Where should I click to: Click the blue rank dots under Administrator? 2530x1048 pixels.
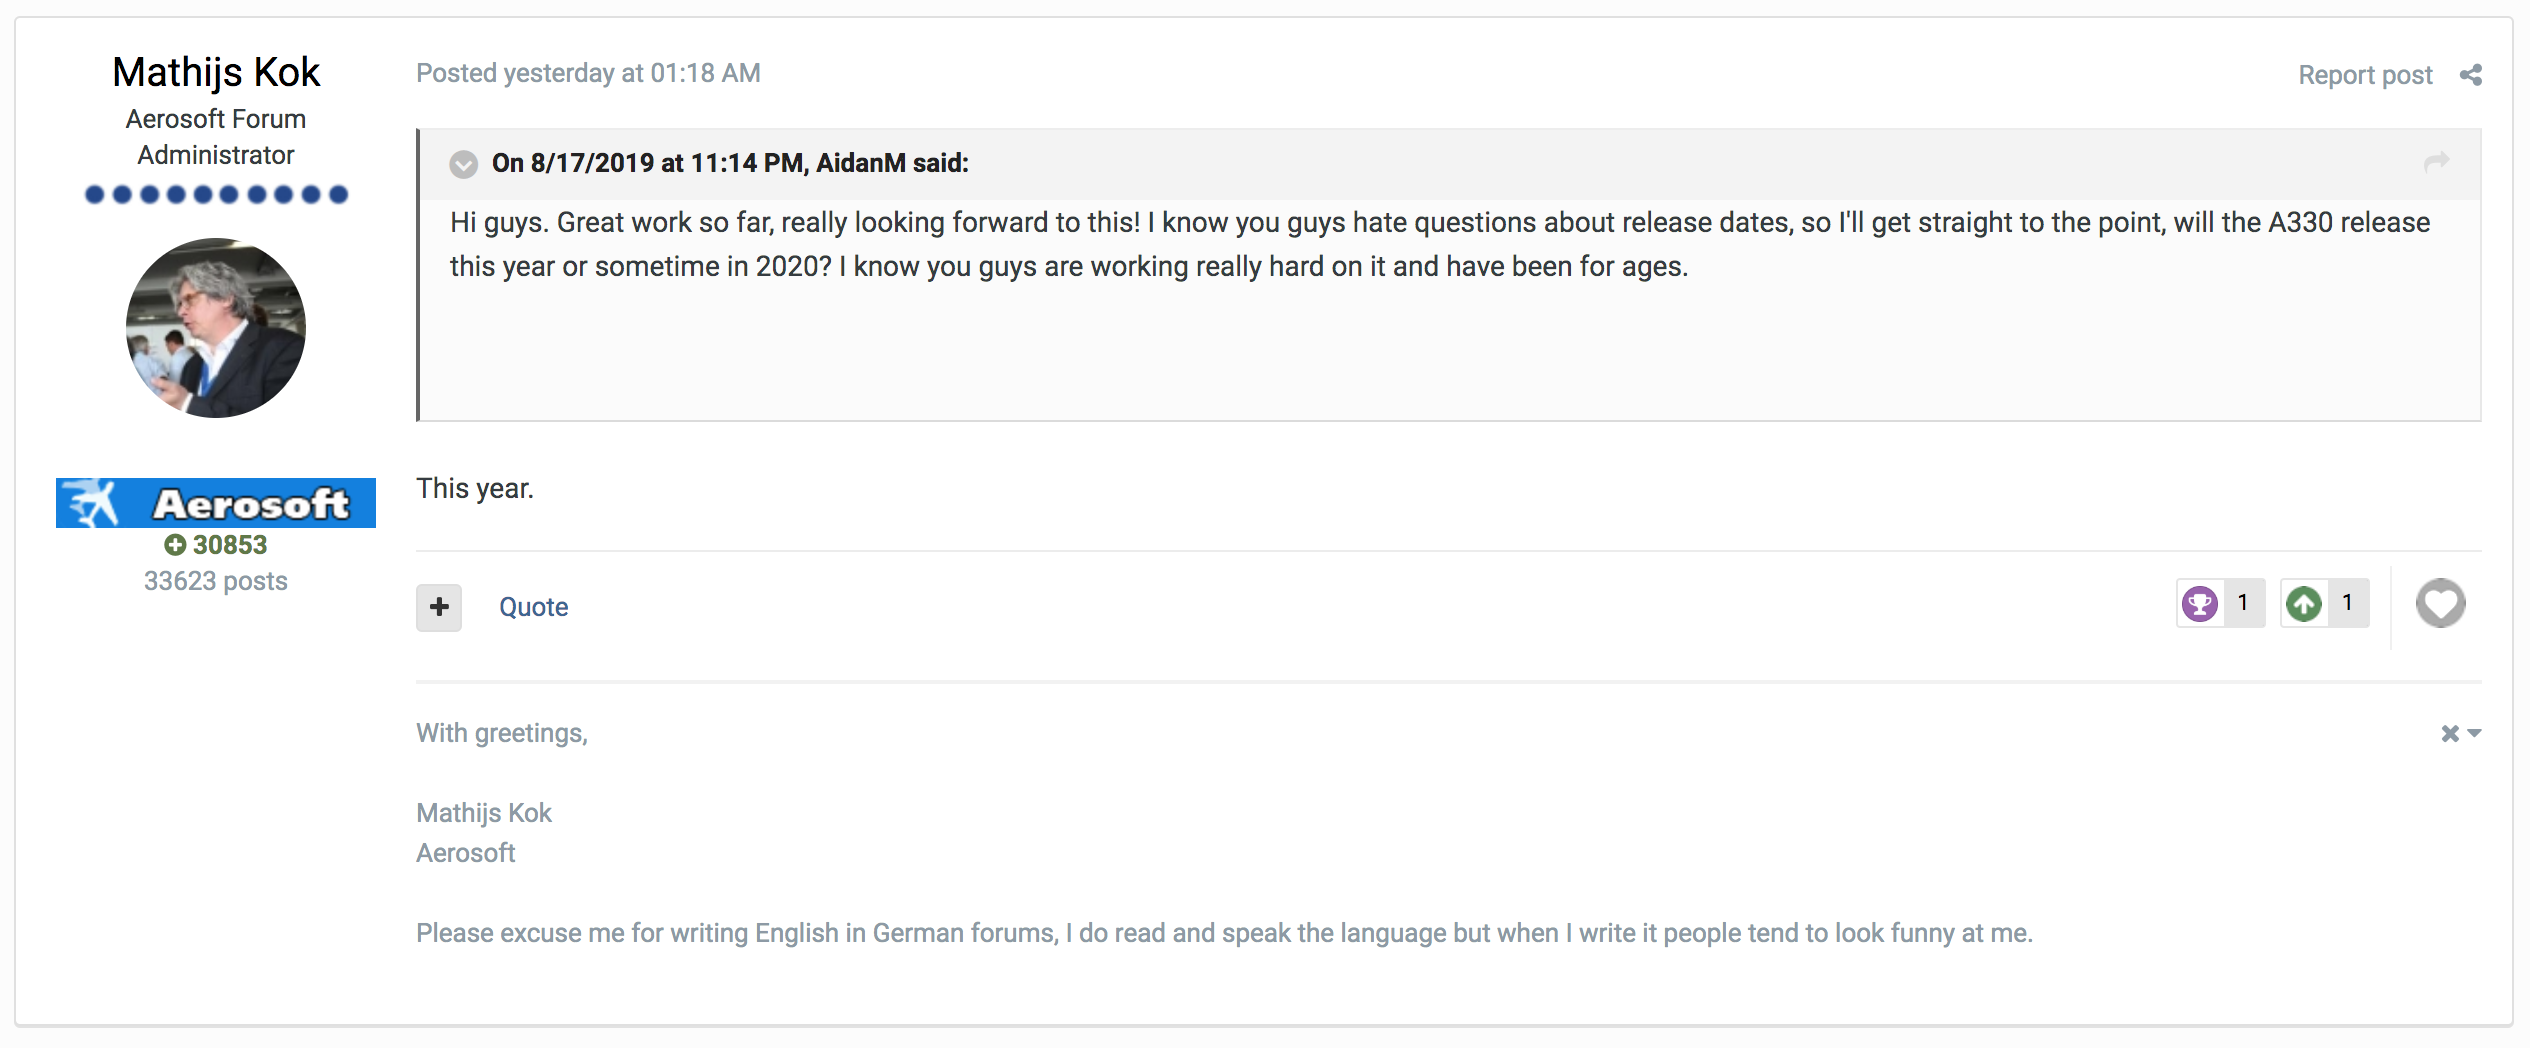pyautogui.click(x=216, y=194)
